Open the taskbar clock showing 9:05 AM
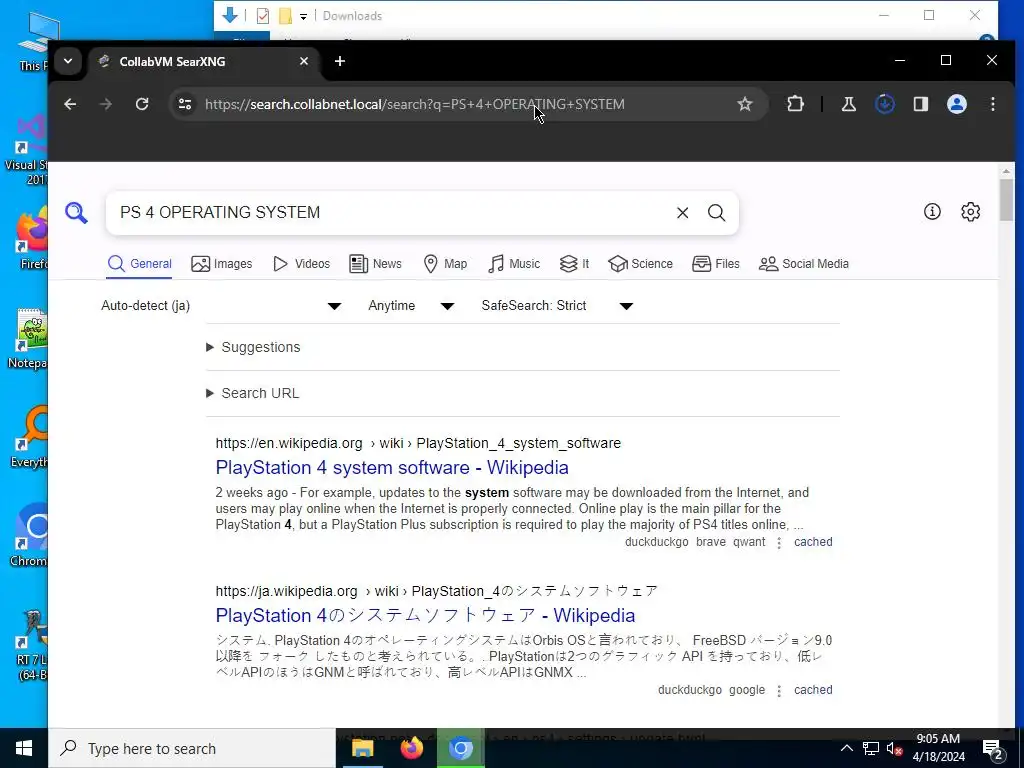The image size is (1024, 768). point(938,748)
